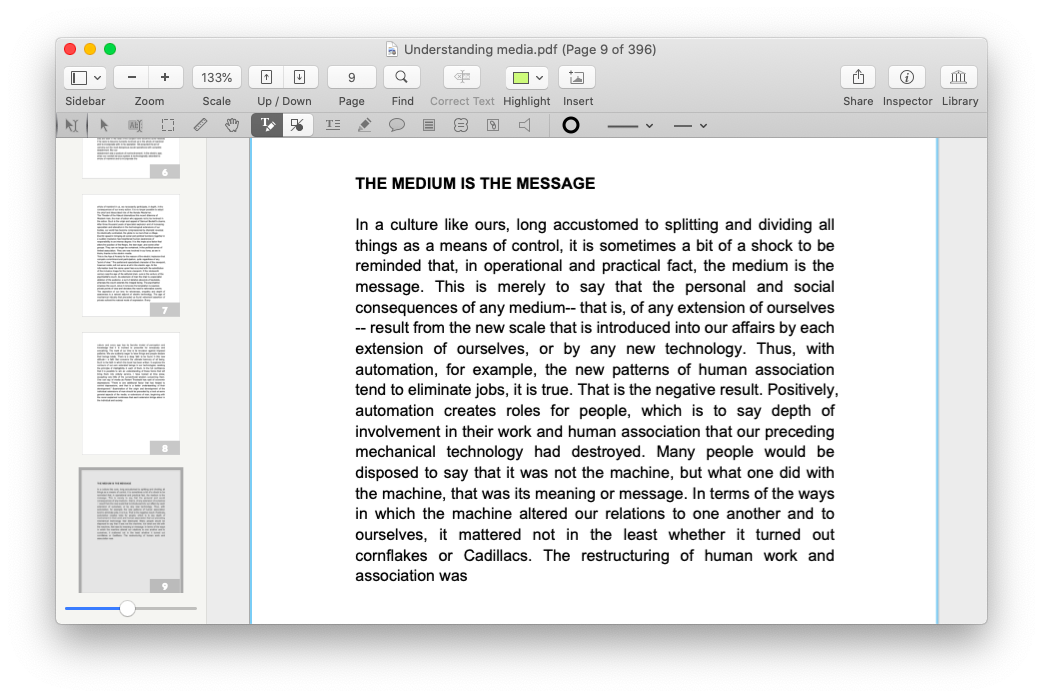1043x698 pixels.
Task: Click the page number field showing 9
Action: pyautogui.click(x=351, y=78)
